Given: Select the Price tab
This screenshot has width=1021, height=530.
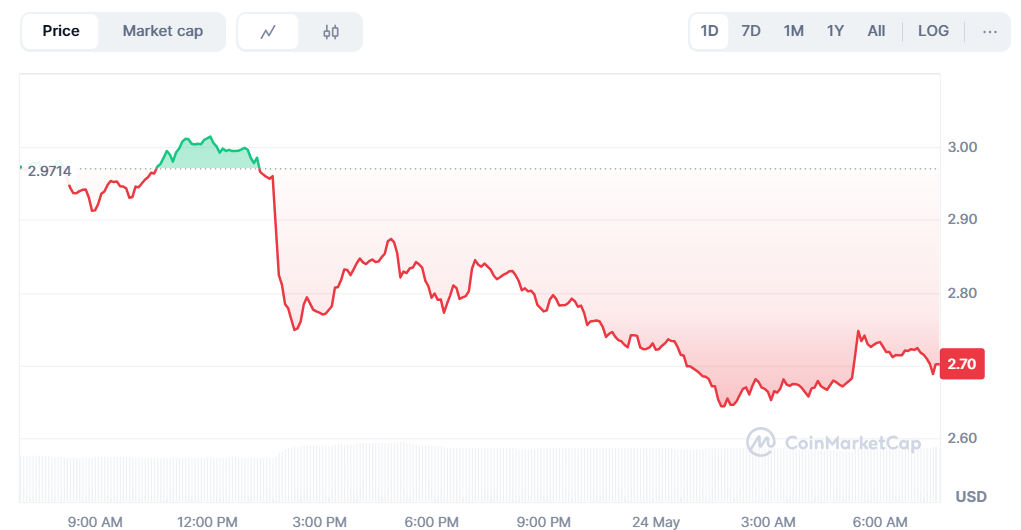Looking at the screenshot, I should pyautogui.click(x=61, y=31).
